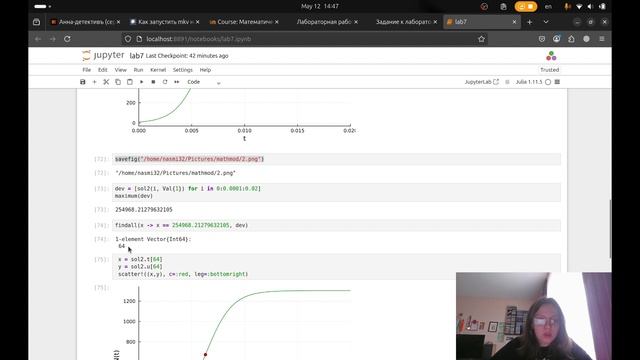Screen dimensions: 640x360
Task: Select the findall code cell
Action: (336, 225)
